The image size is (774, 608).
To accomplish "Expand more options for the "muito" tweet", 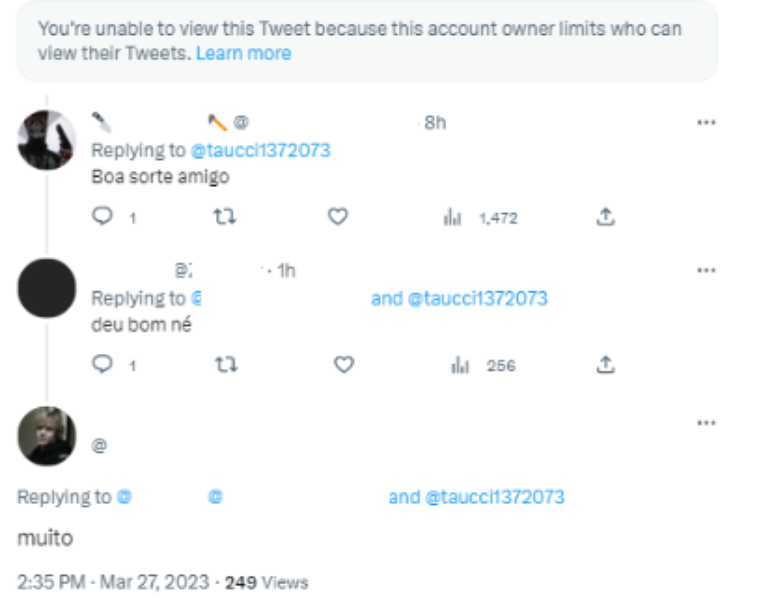I will tap(706, 422).
